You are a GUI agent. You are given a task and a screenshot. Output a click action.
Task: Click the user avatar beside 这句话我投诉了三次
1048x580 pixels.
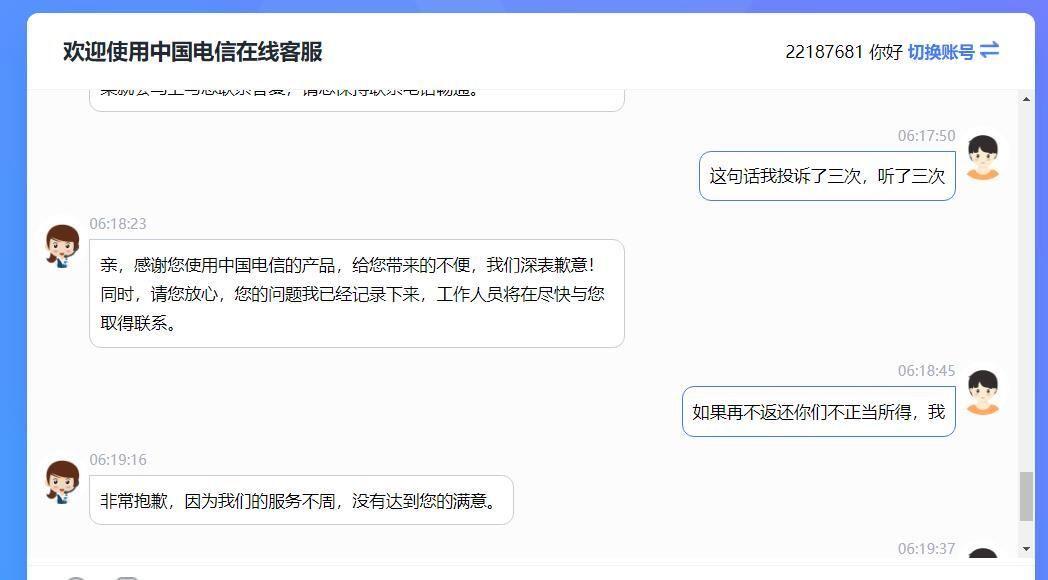click(982, 158)
